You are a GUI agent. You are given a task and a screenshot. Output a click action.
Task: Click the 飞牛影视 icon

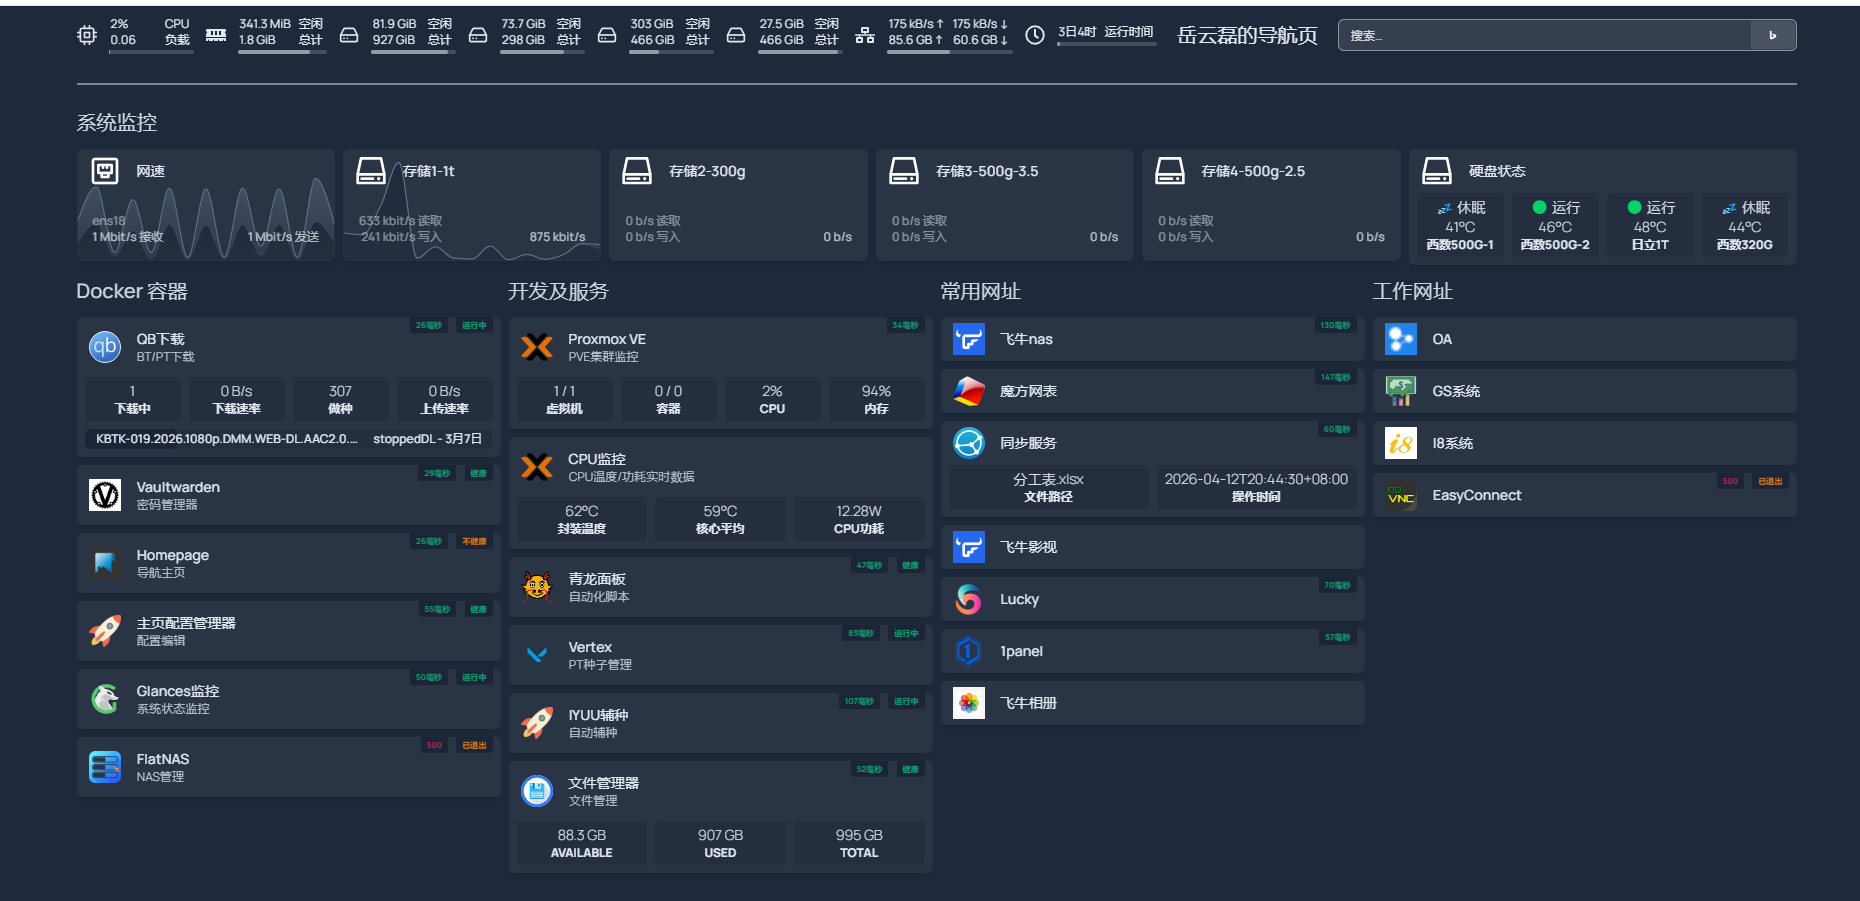pos(969,547)
